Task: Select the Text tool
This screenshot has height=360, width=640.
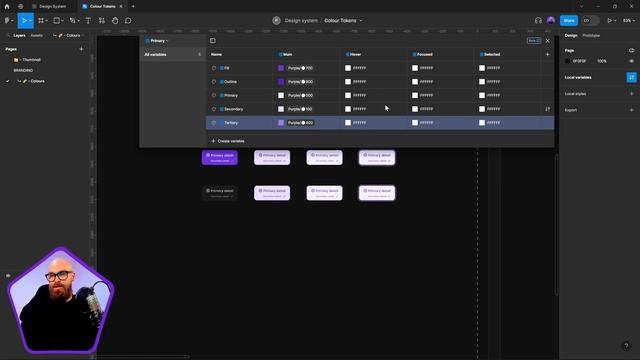Action: coord(88,20)
